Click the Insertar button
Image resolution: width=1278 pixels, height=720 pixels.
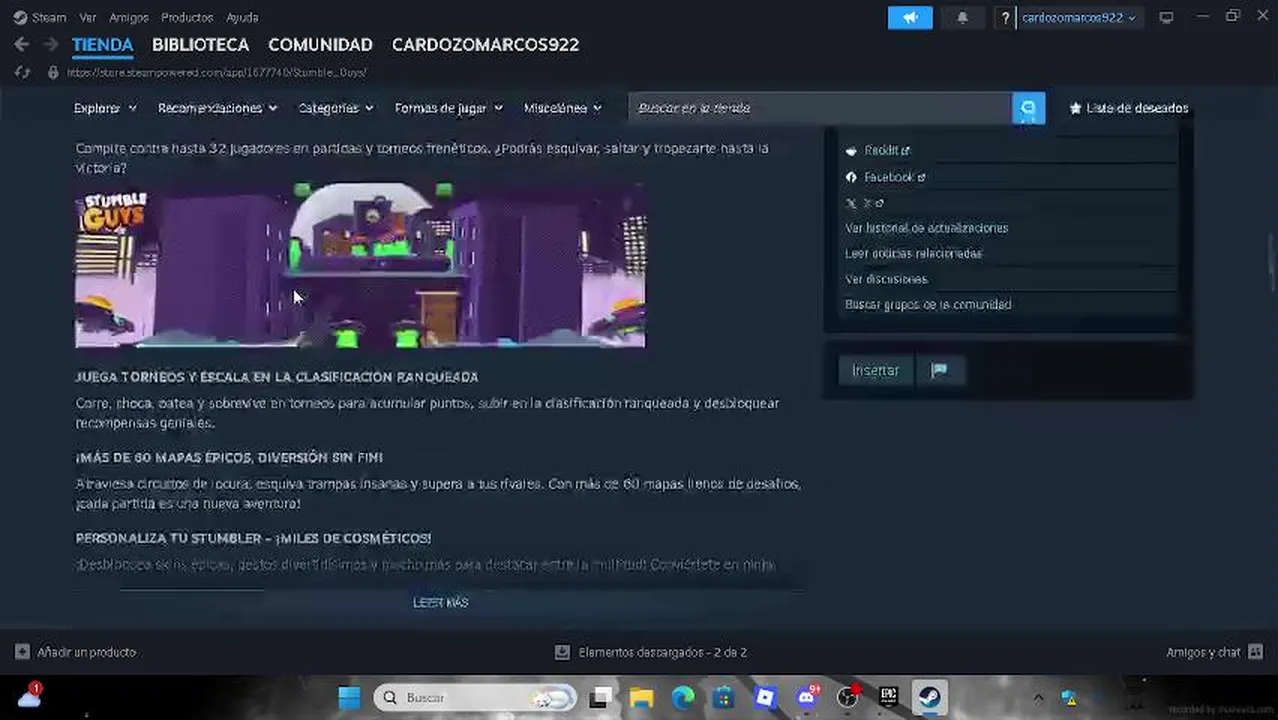click(875, 370)
